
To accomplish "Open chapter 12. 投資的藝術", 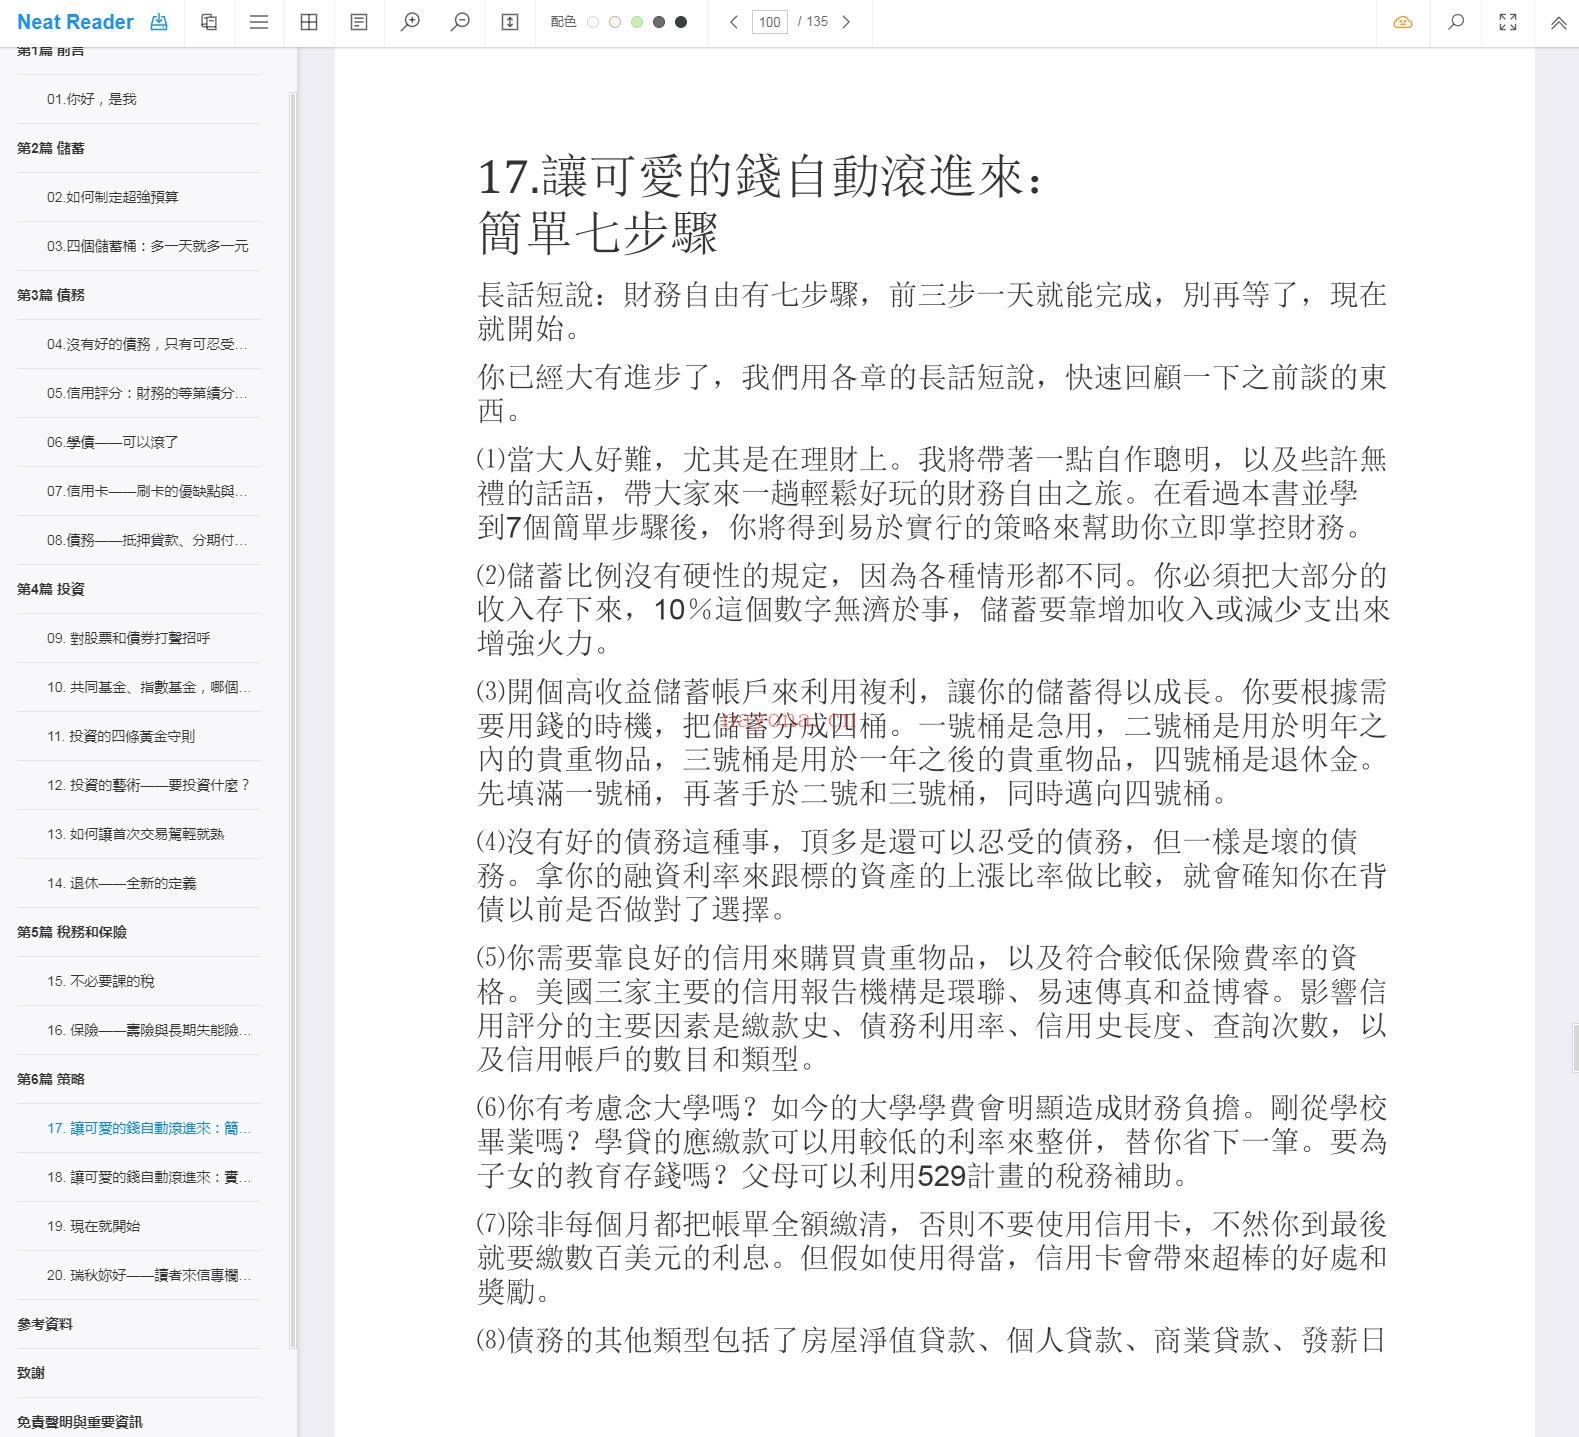I will pyautogui.click(x=138, y=785).
